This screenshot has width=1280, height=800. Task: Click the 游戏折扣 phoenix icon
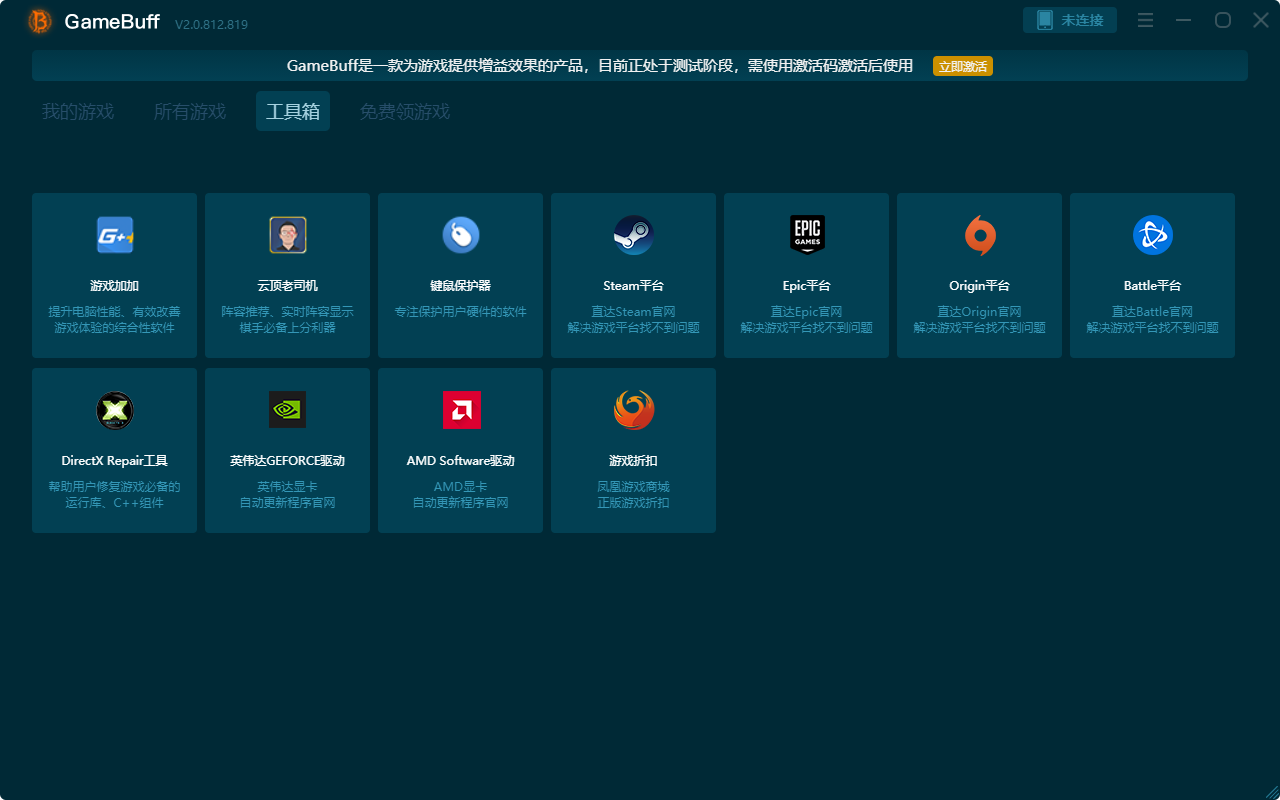(633, 410)
